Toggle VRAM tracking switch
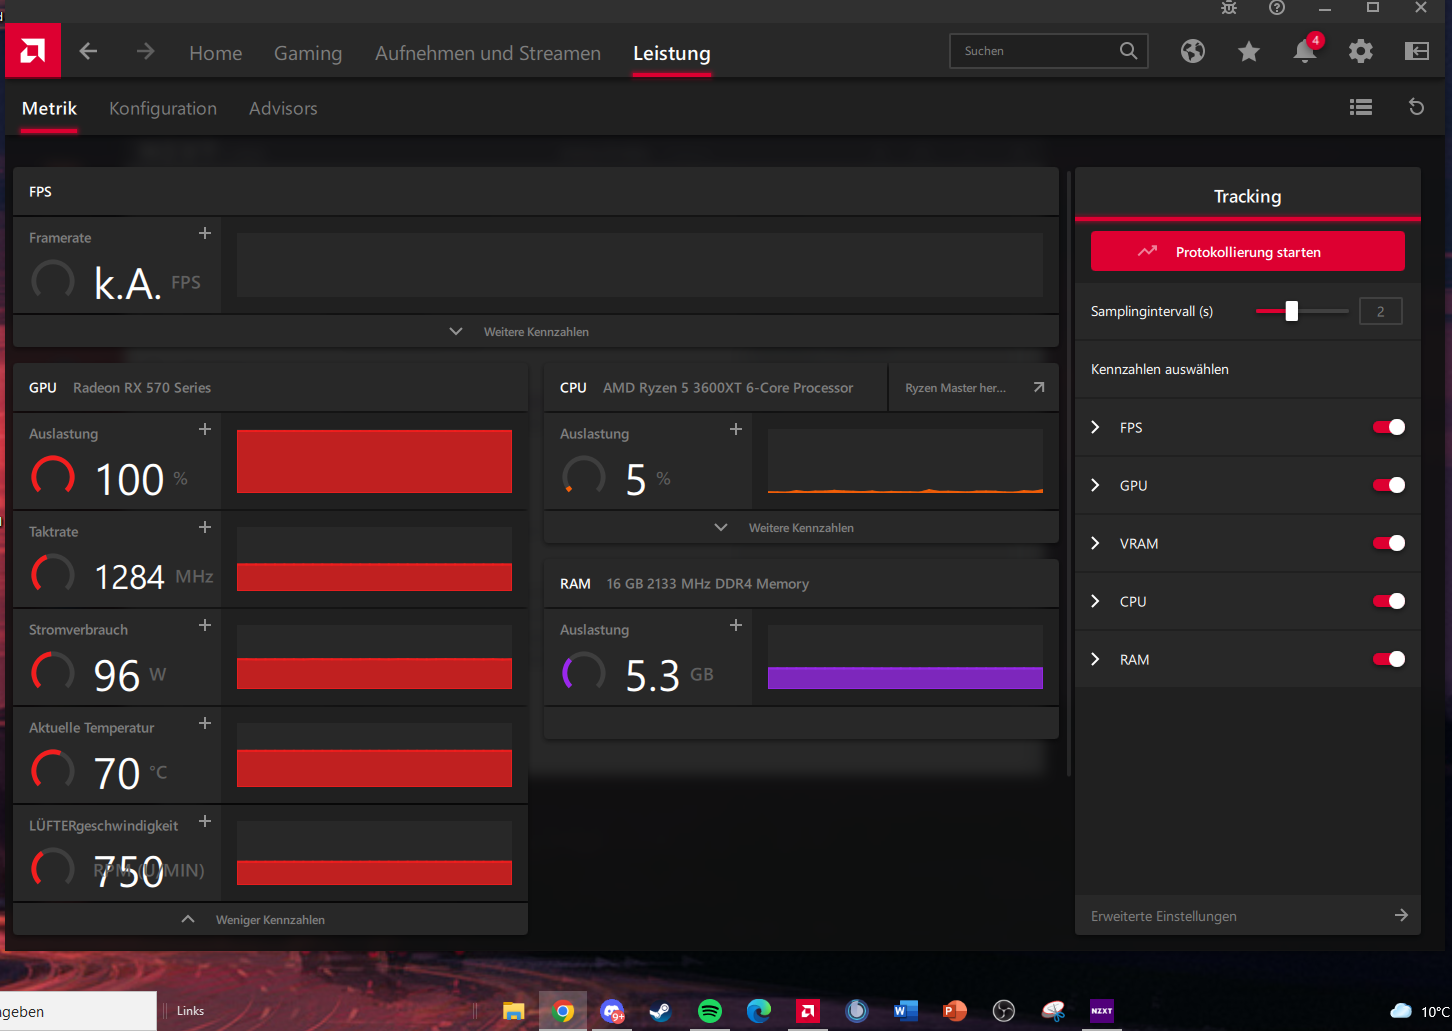1452x1031 pixels. coord(1389,543)
